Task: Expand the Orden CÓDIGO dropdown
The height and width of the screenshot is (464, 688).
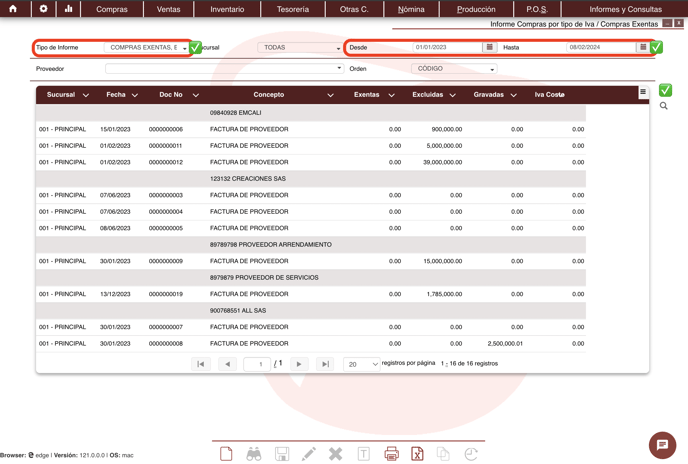Action: click(x=454, y=69)
